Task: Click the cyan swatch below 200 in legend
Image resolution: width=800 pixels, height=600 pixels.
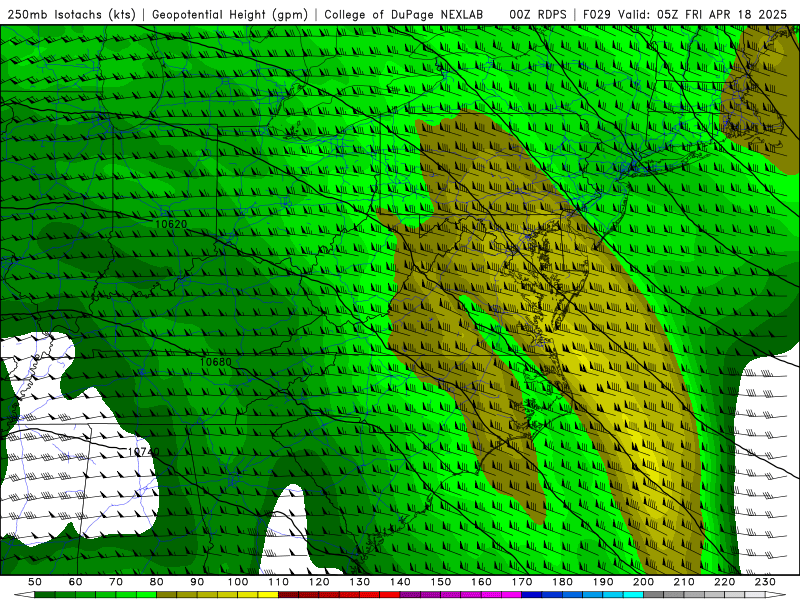Action: coord(634,595)
